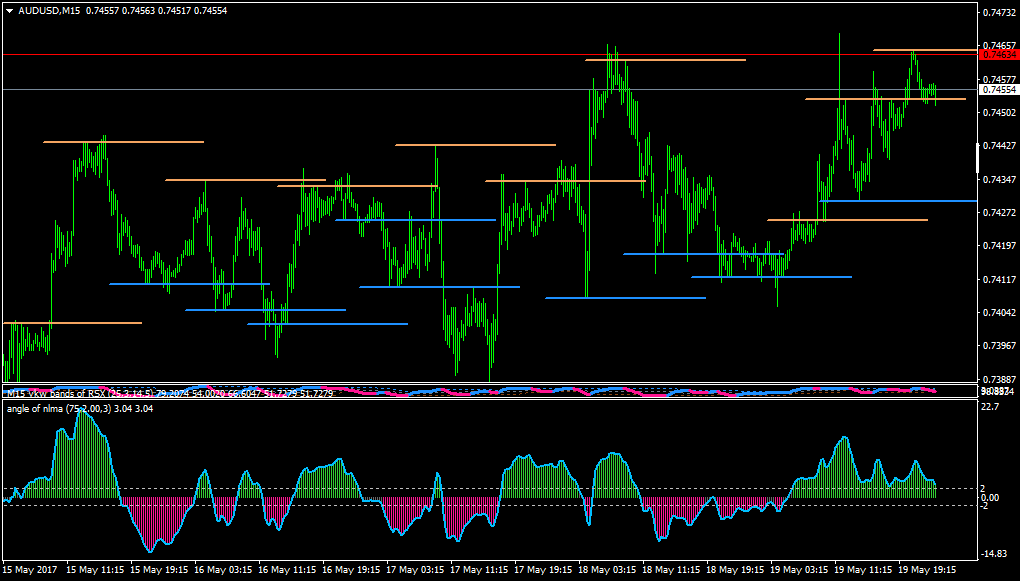Image resolution: width=1020 pixels, height=581 pixels.
Task: Click the 17 May 11:15 time label
Action: point(478,570)
